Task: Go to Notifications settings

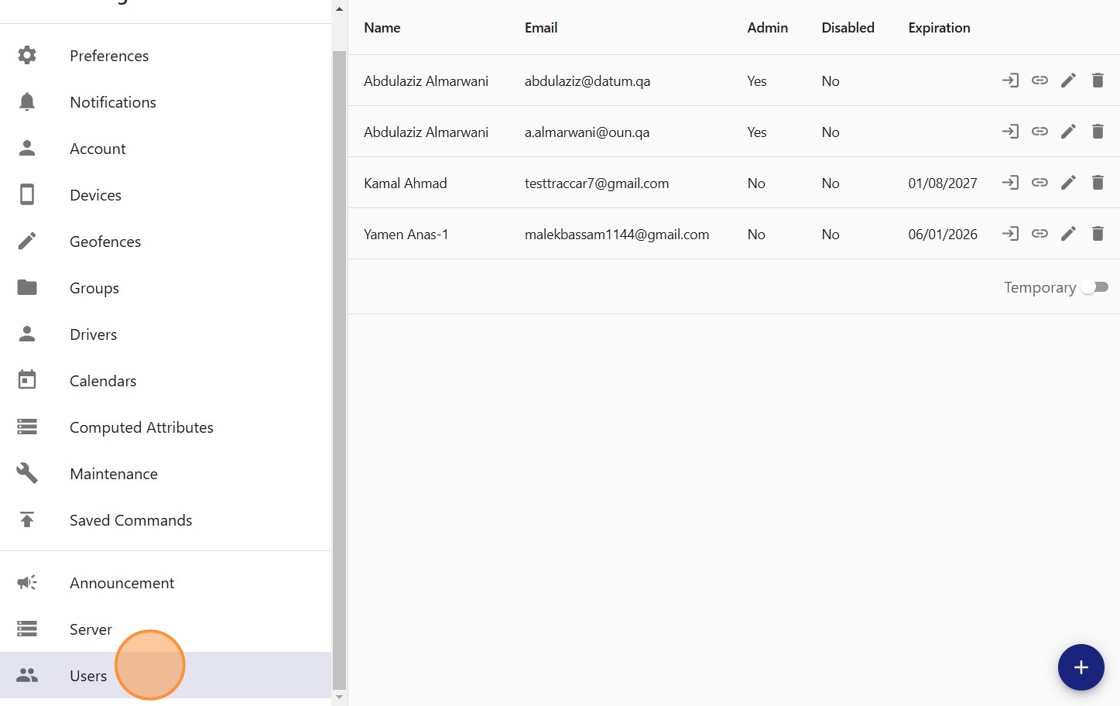Action: (x=113, y=102)
